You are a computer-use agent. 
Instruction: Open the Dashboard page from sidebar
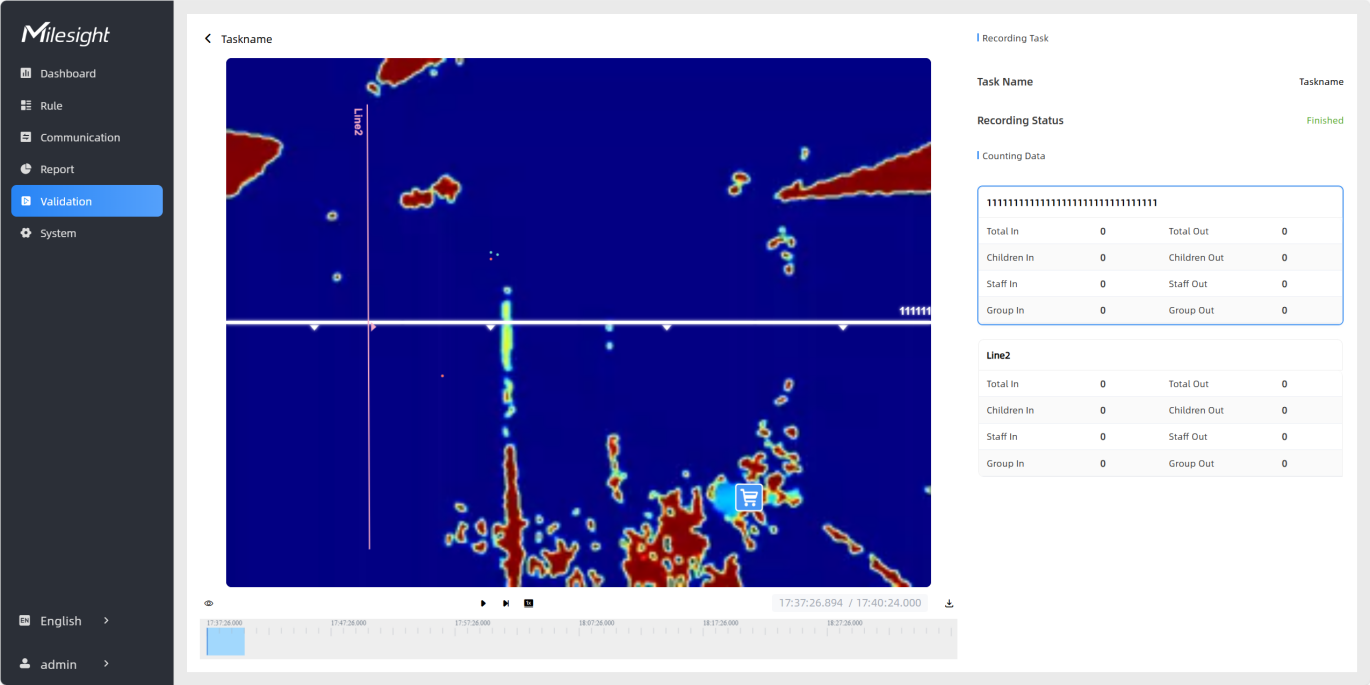tap(67, 74)
